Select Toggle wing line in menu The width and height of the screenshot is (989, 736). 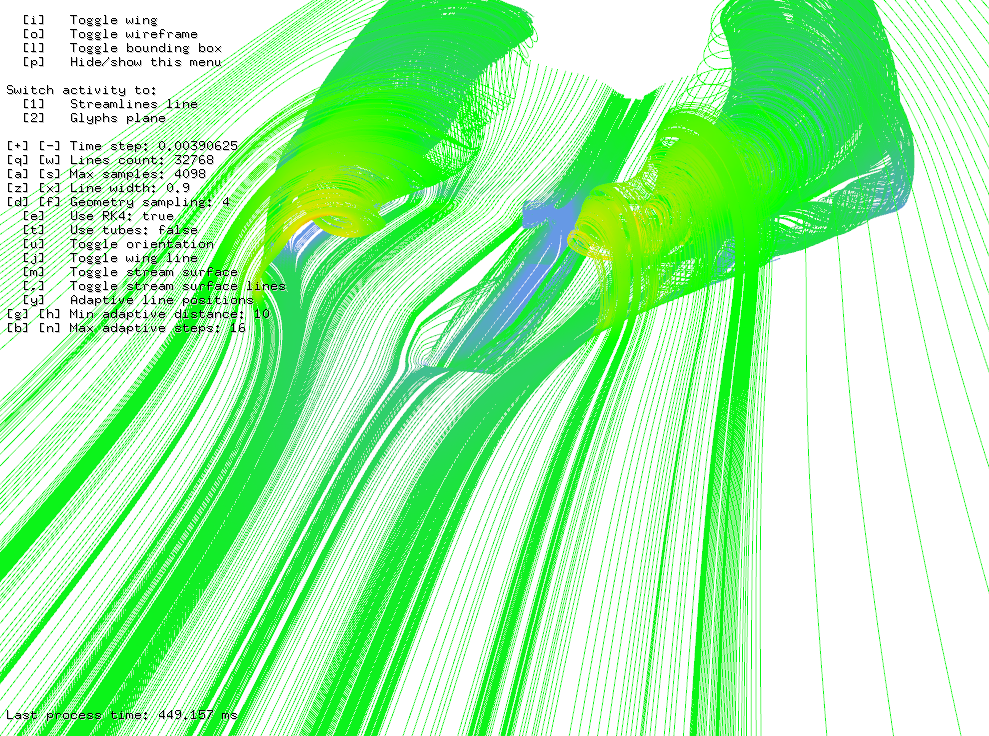coord(133,258)
